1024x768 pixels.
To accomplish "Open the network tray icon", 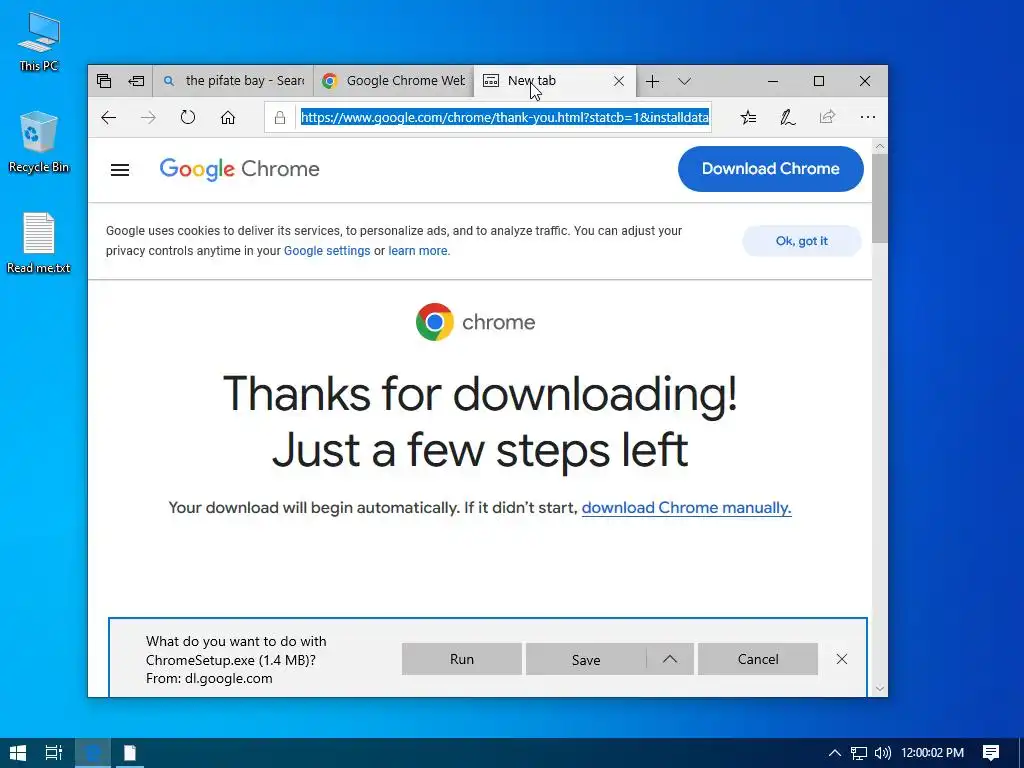I will pos(859,753).
